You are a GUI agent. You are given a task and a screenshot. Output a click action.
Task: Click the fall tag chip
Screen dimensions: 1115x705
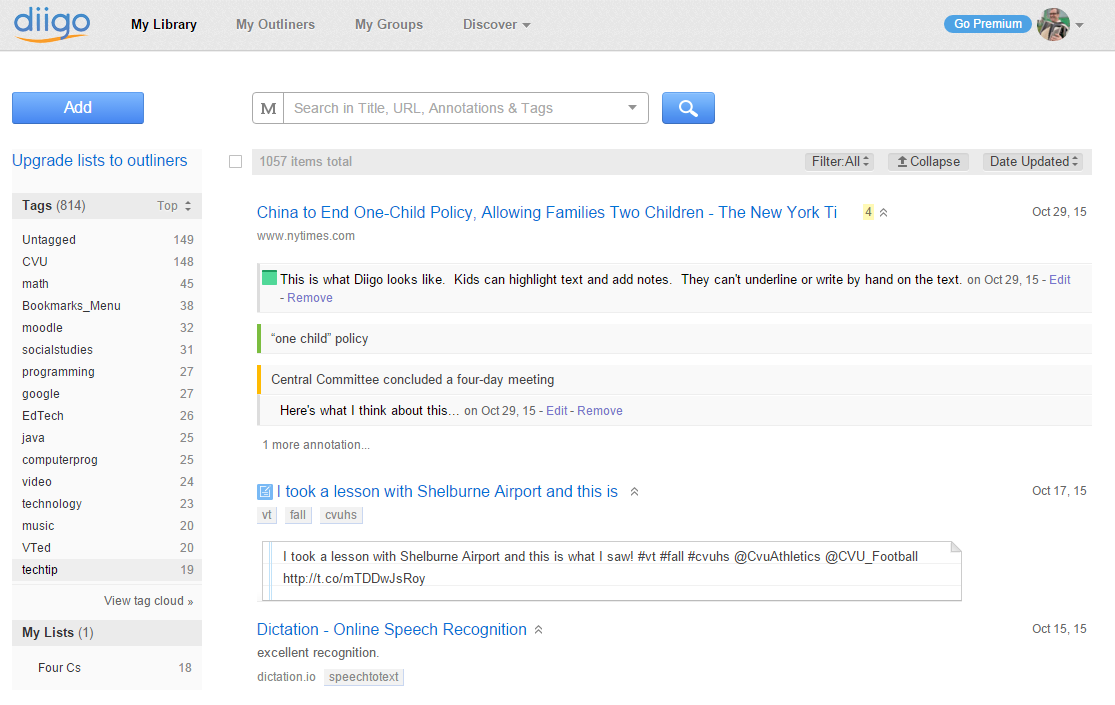pyautogui.click(x=298, y=515)
